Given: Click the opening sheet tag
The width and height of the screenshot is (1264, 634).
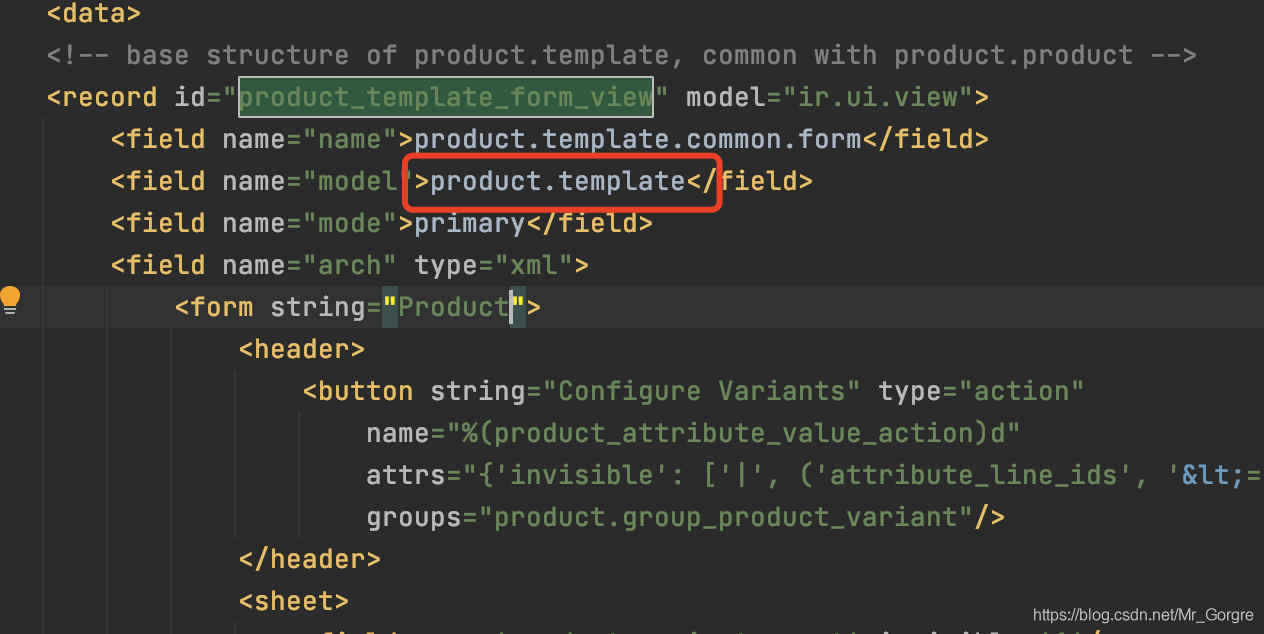Looking at the screenshot, I should click(294, 601).
